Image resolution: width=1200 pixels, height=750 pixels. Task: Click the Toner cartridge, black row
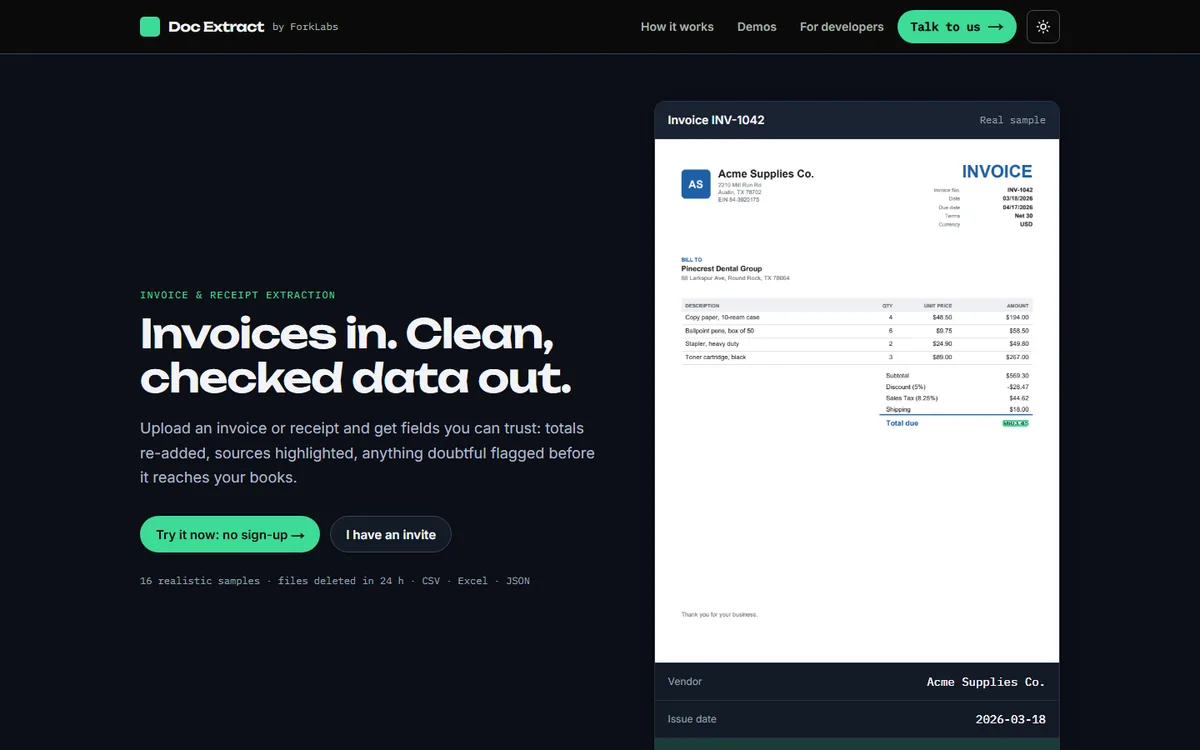(x=857, y=357)
